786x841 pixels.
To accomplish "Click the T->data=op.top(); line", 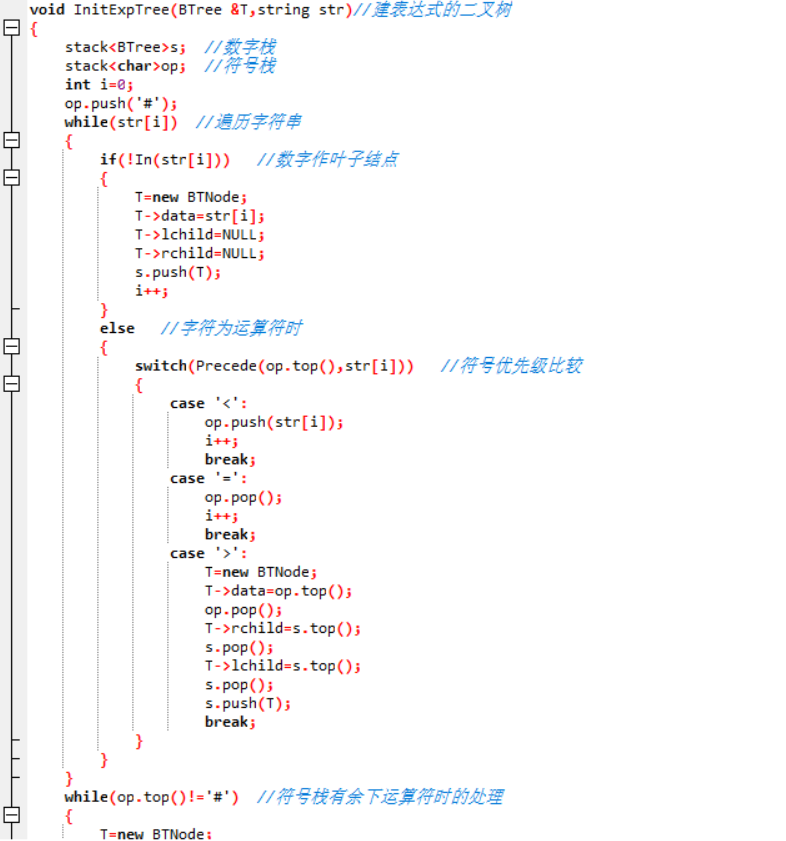I will click(278, 591).
